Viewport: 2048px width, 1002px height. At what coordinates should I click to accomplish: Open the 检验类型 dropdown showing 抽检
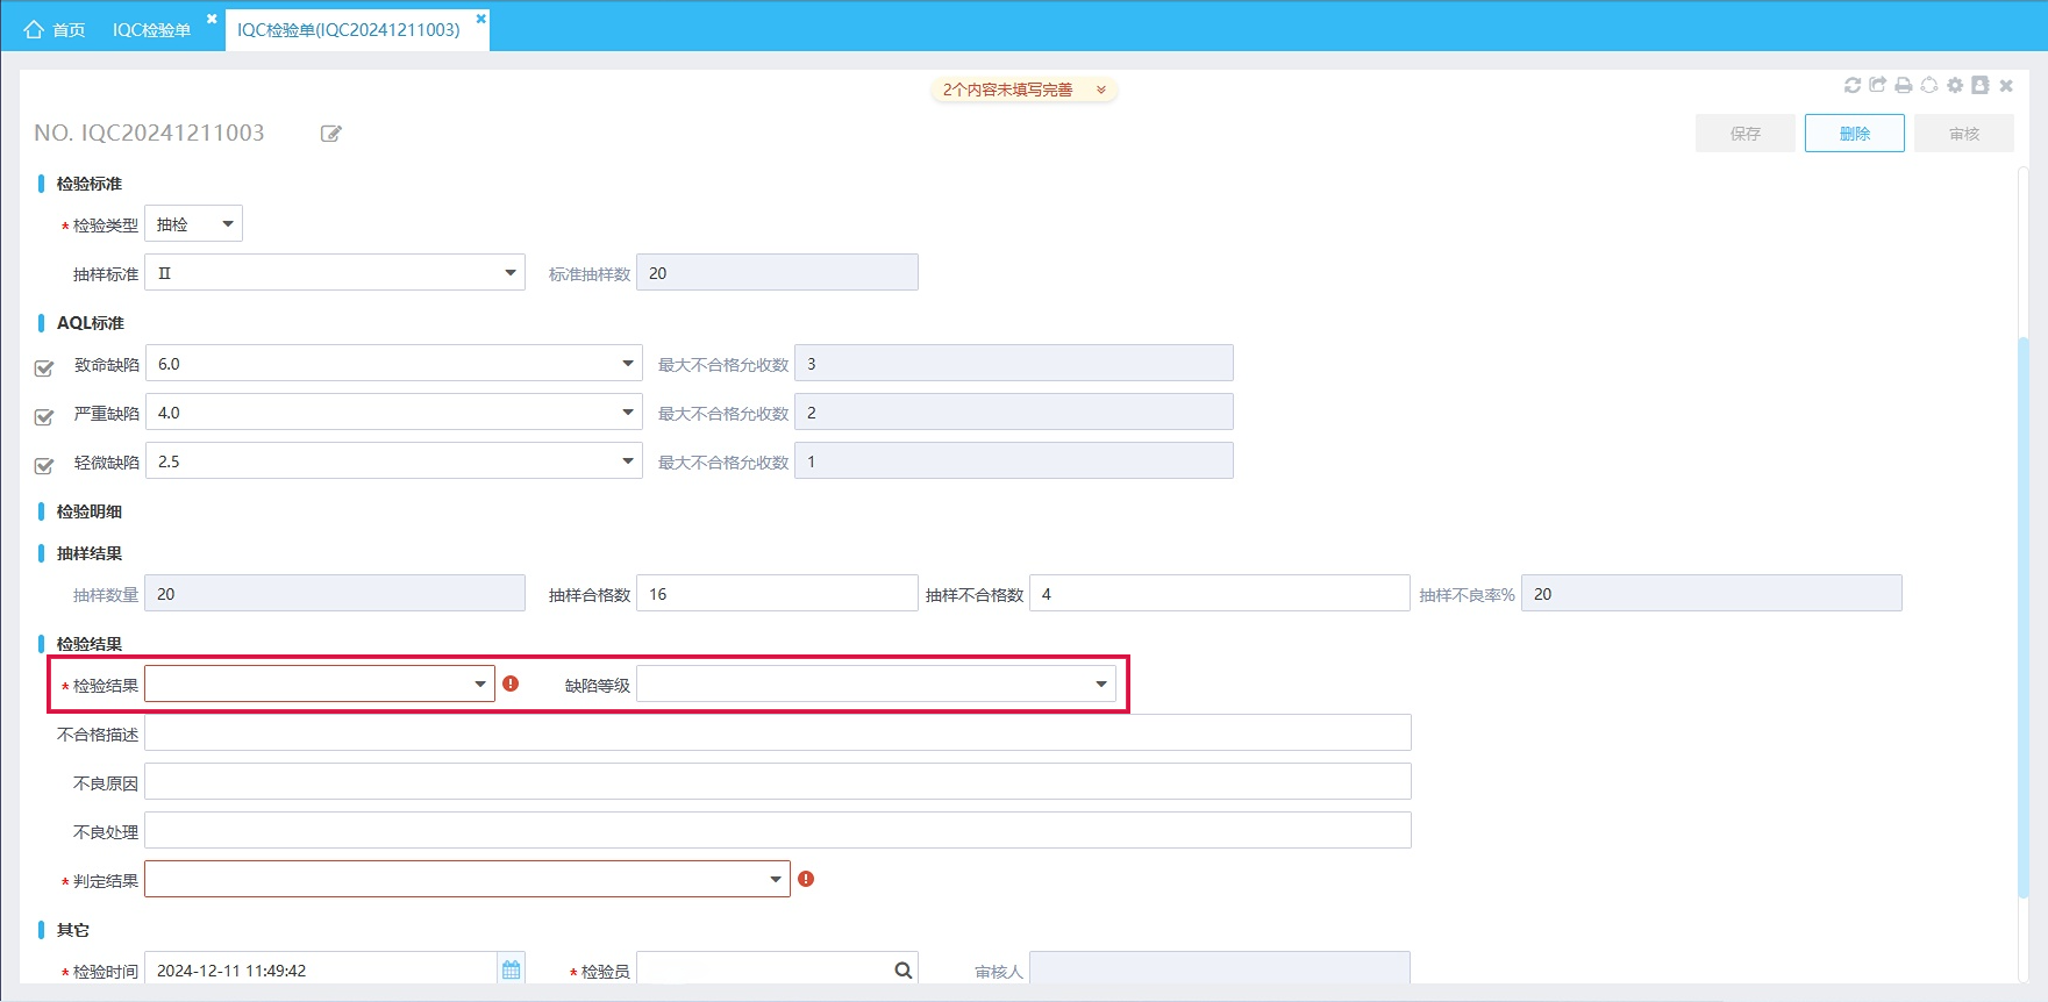pyautogui.click(x=194, y=224)
